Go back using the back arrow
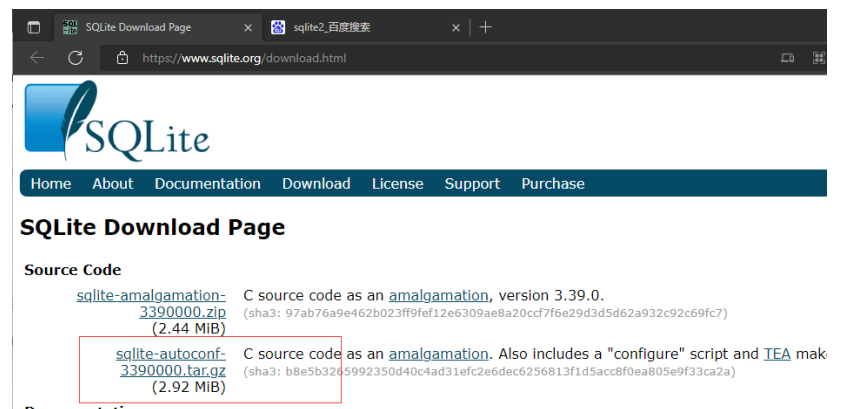 click(x=37, y=58)
